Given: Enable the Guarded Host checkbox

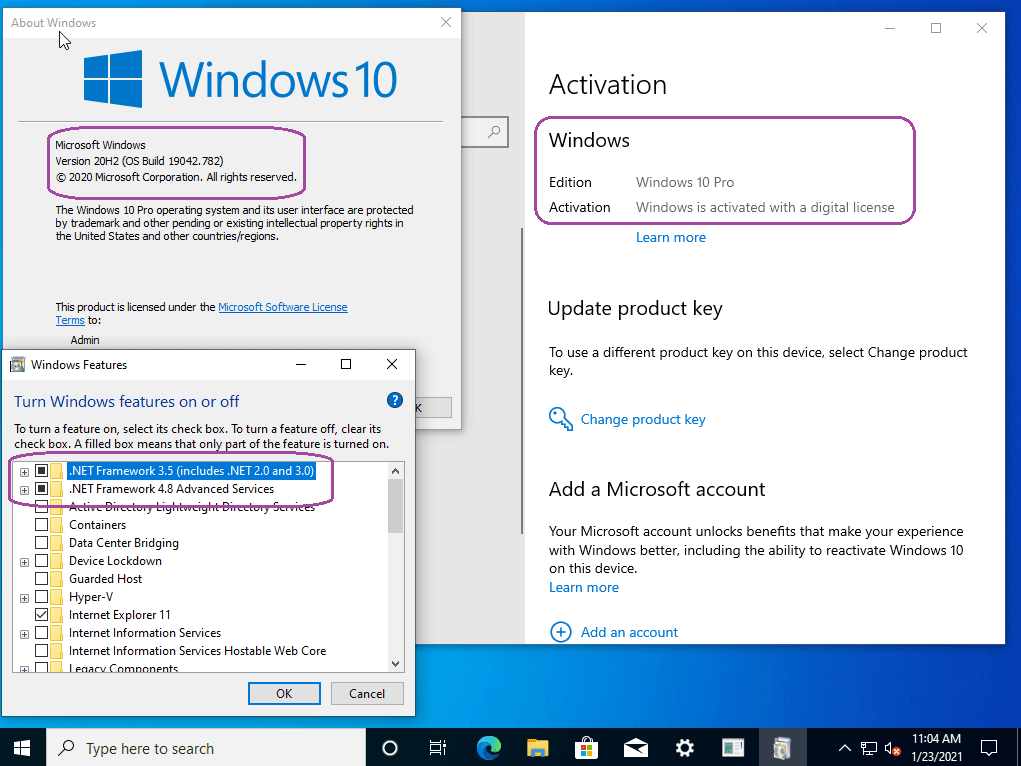Looking at the screenshot, I should [41, 578].
